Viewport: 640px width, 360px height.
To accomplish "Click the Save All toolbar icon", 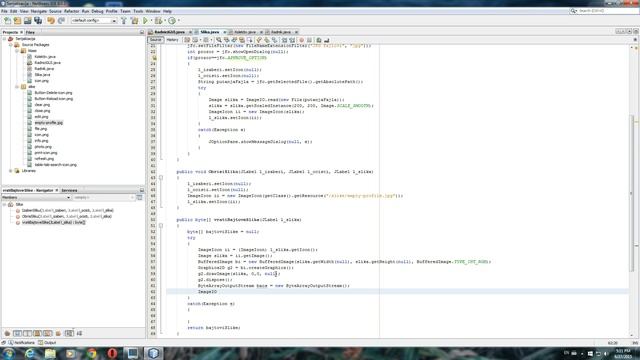I will tap(38, 20).
